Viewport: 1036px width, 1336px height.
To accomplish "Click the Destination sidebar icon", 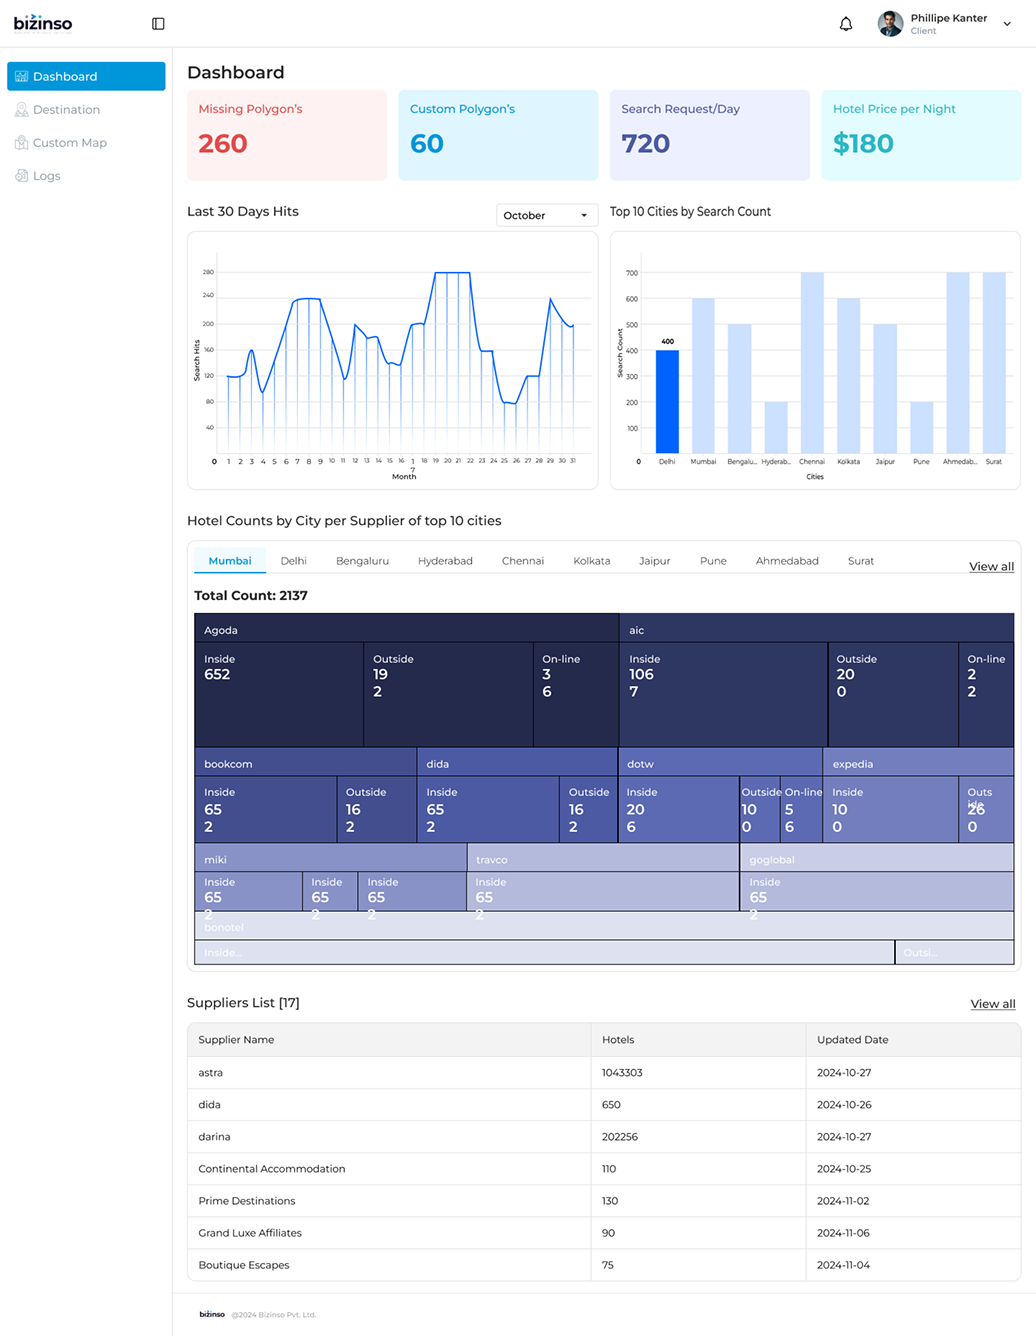I will (21, 109).
